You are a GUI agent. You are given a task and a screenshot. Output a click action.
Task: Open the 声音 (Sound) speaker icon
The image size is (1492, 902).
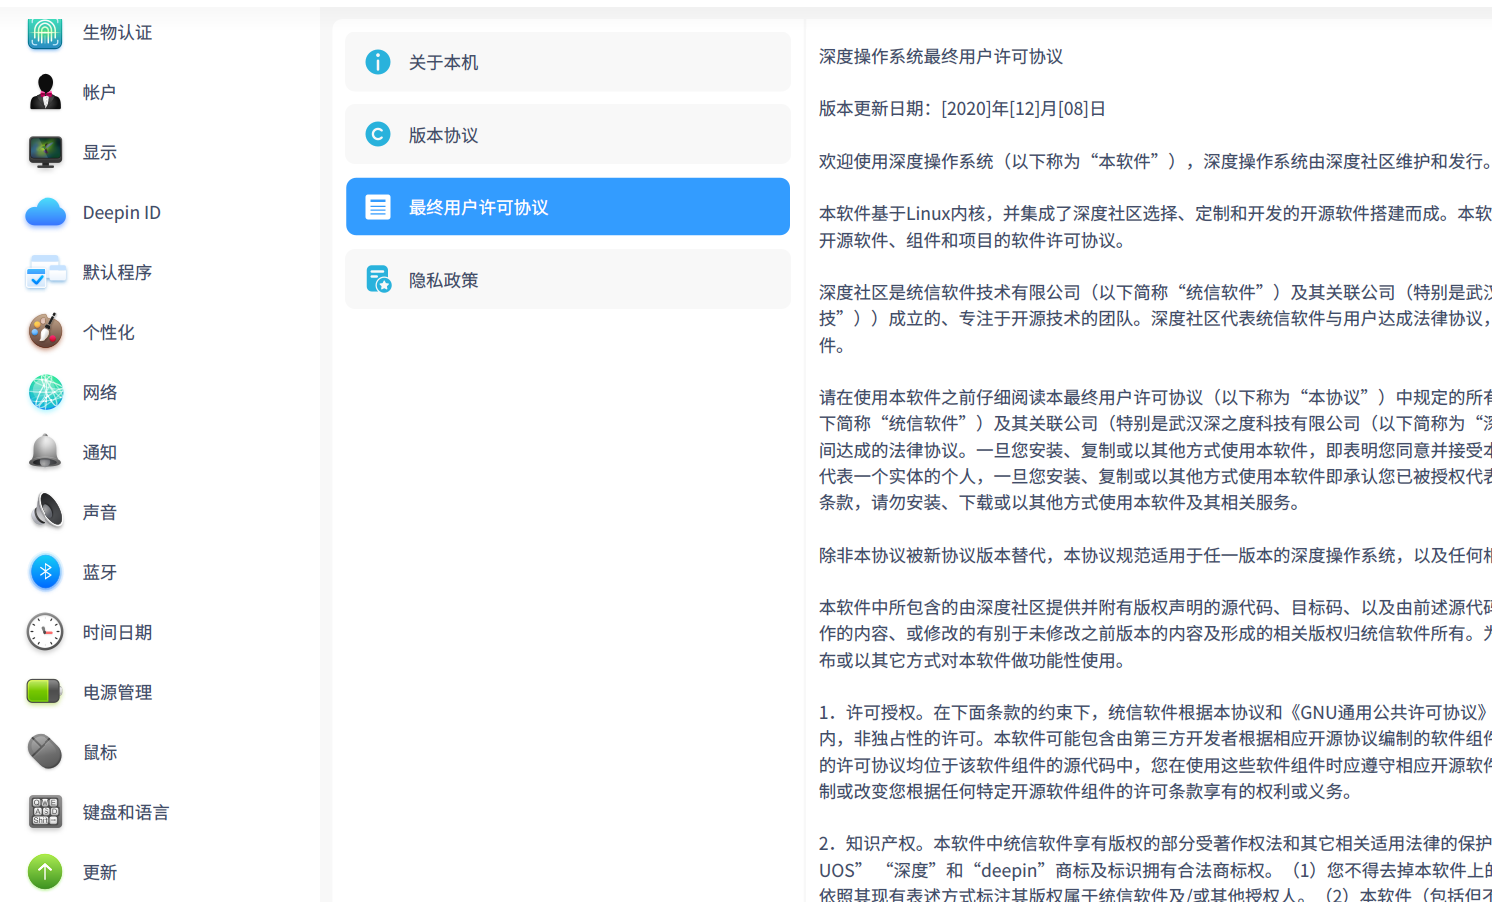click(45, 511)
